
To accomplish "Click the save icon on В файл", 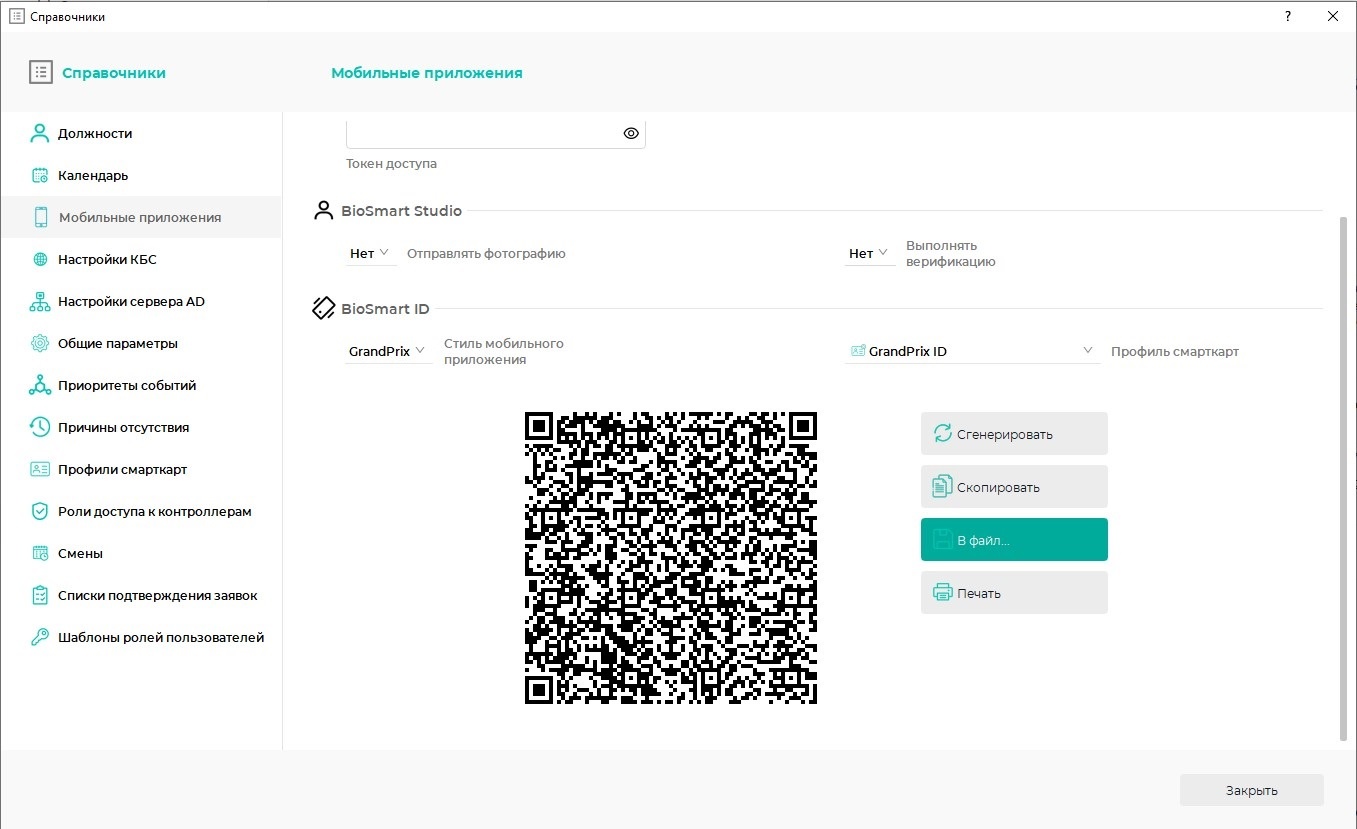I will (942, 540).
